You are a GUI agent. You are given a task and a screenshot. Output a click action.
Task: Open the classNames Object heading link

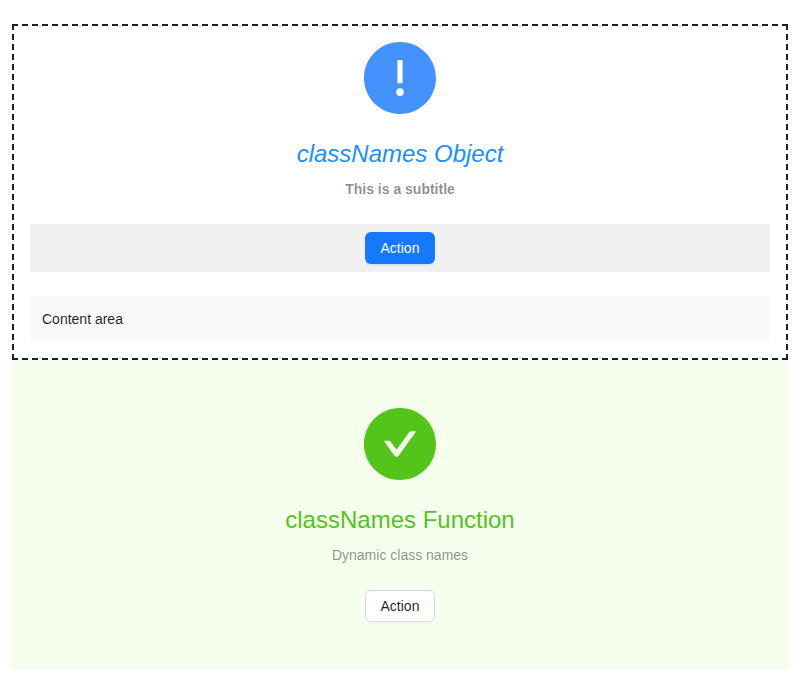(x=400, y=154)
